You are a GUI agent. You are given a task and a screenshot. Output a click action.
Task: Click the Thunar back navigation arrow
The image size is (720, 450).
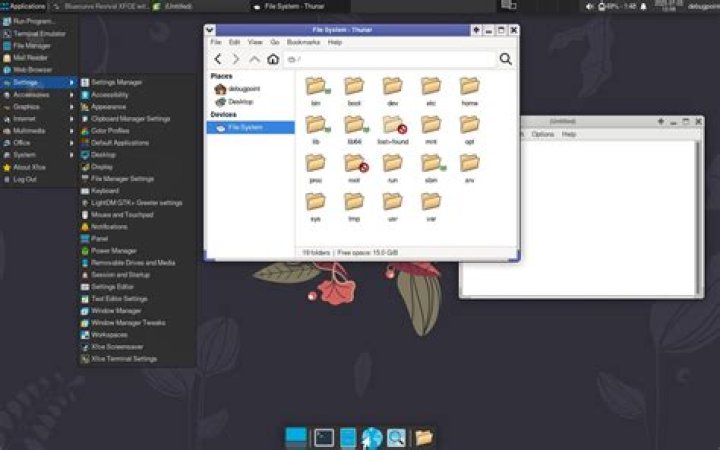218,60
